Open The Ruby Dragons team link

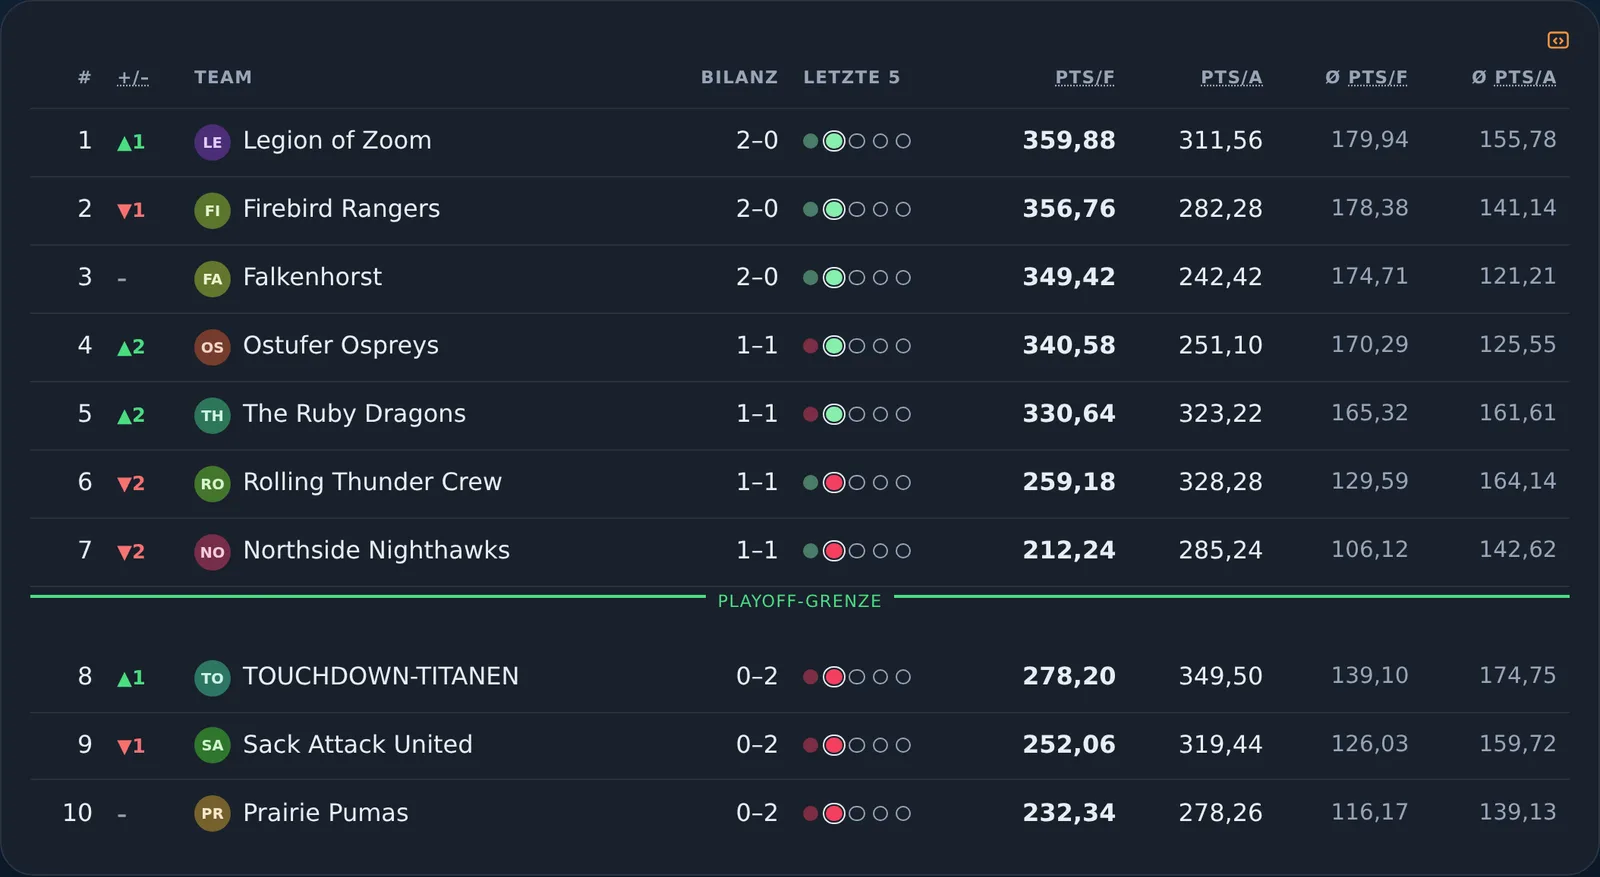[x=354, y=414]
